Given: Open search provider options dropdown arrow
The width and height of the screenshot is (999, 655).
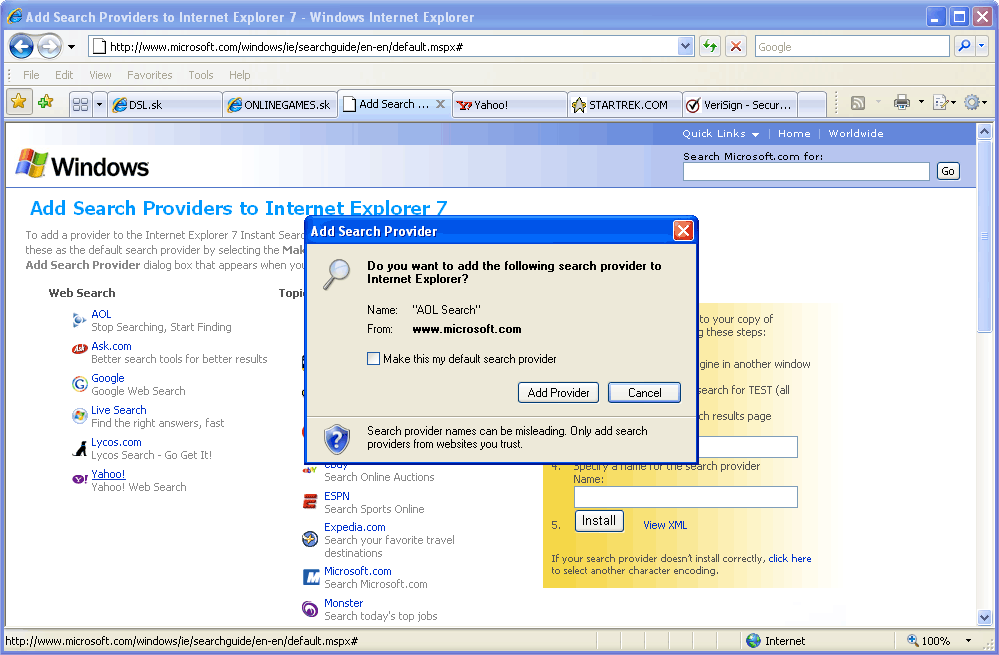Looking at the screenshot, I should [982, 46].
